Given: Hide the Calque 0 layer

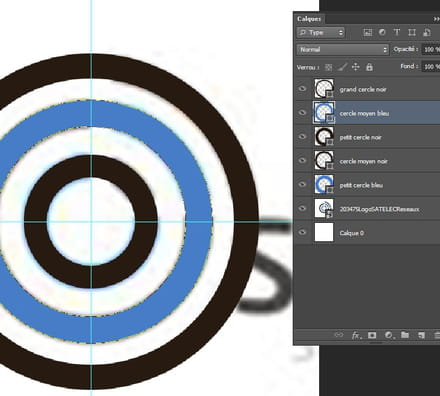Looking at the screenshot, I should point(302,232).
